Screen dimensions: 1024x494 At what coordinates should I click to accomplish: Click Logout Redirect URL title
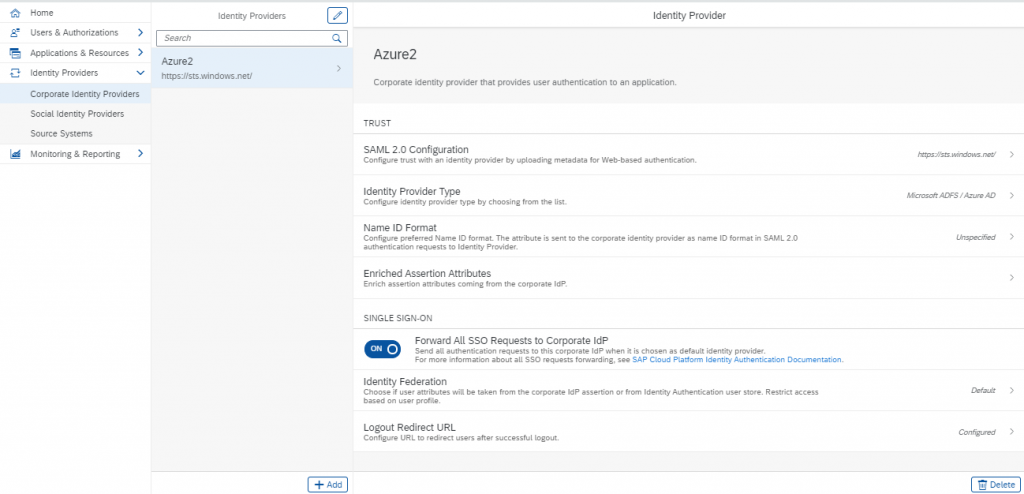(x=409, y=427)
